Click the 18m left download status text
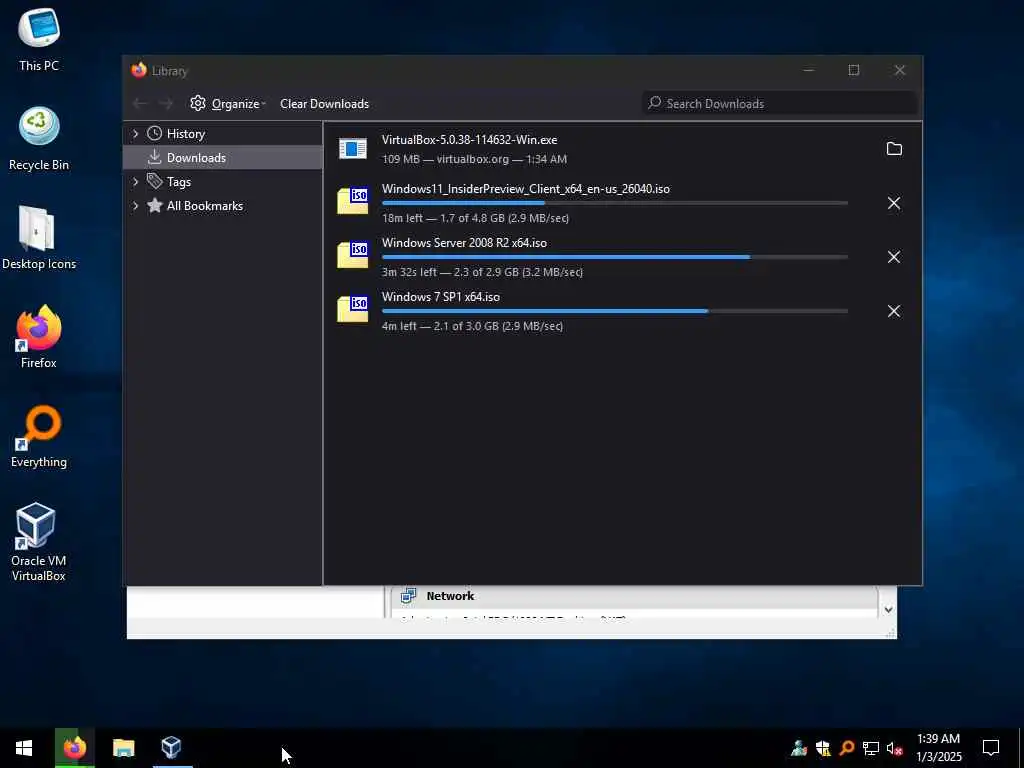 [475, 218]
